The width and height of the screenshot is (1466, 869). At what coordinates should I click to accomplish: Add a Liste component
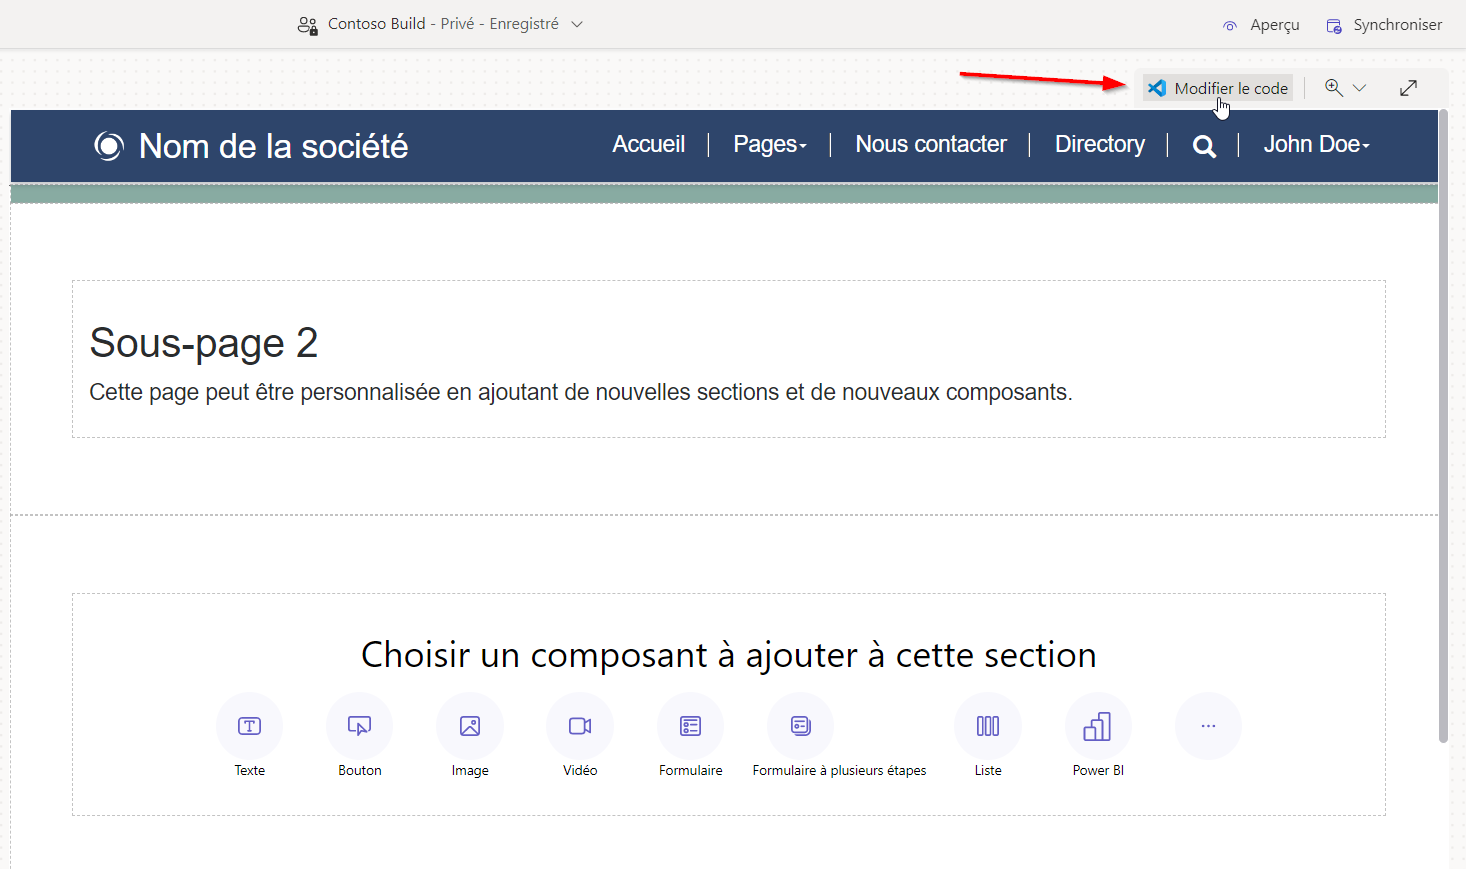click(x=988, y=726)
